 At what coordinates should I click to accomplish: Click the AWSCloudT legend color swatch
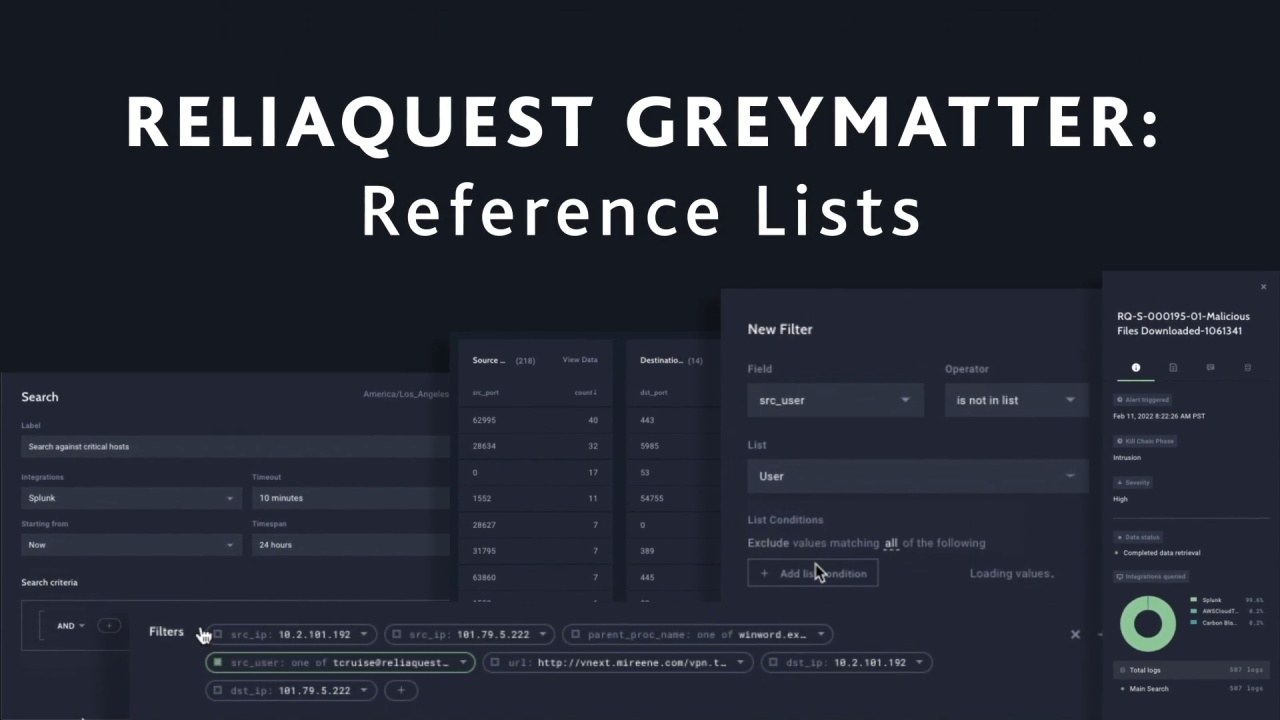[x=1193, y=610]
